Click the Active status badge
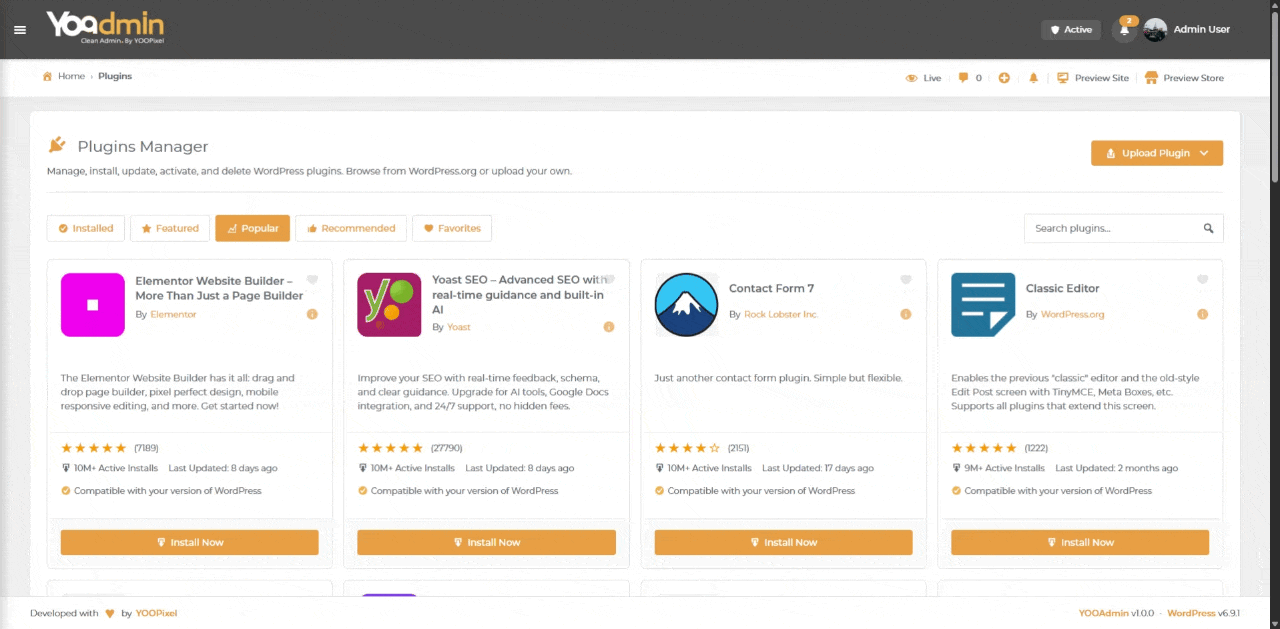 pyautogui.click(x=1071, y=30)
